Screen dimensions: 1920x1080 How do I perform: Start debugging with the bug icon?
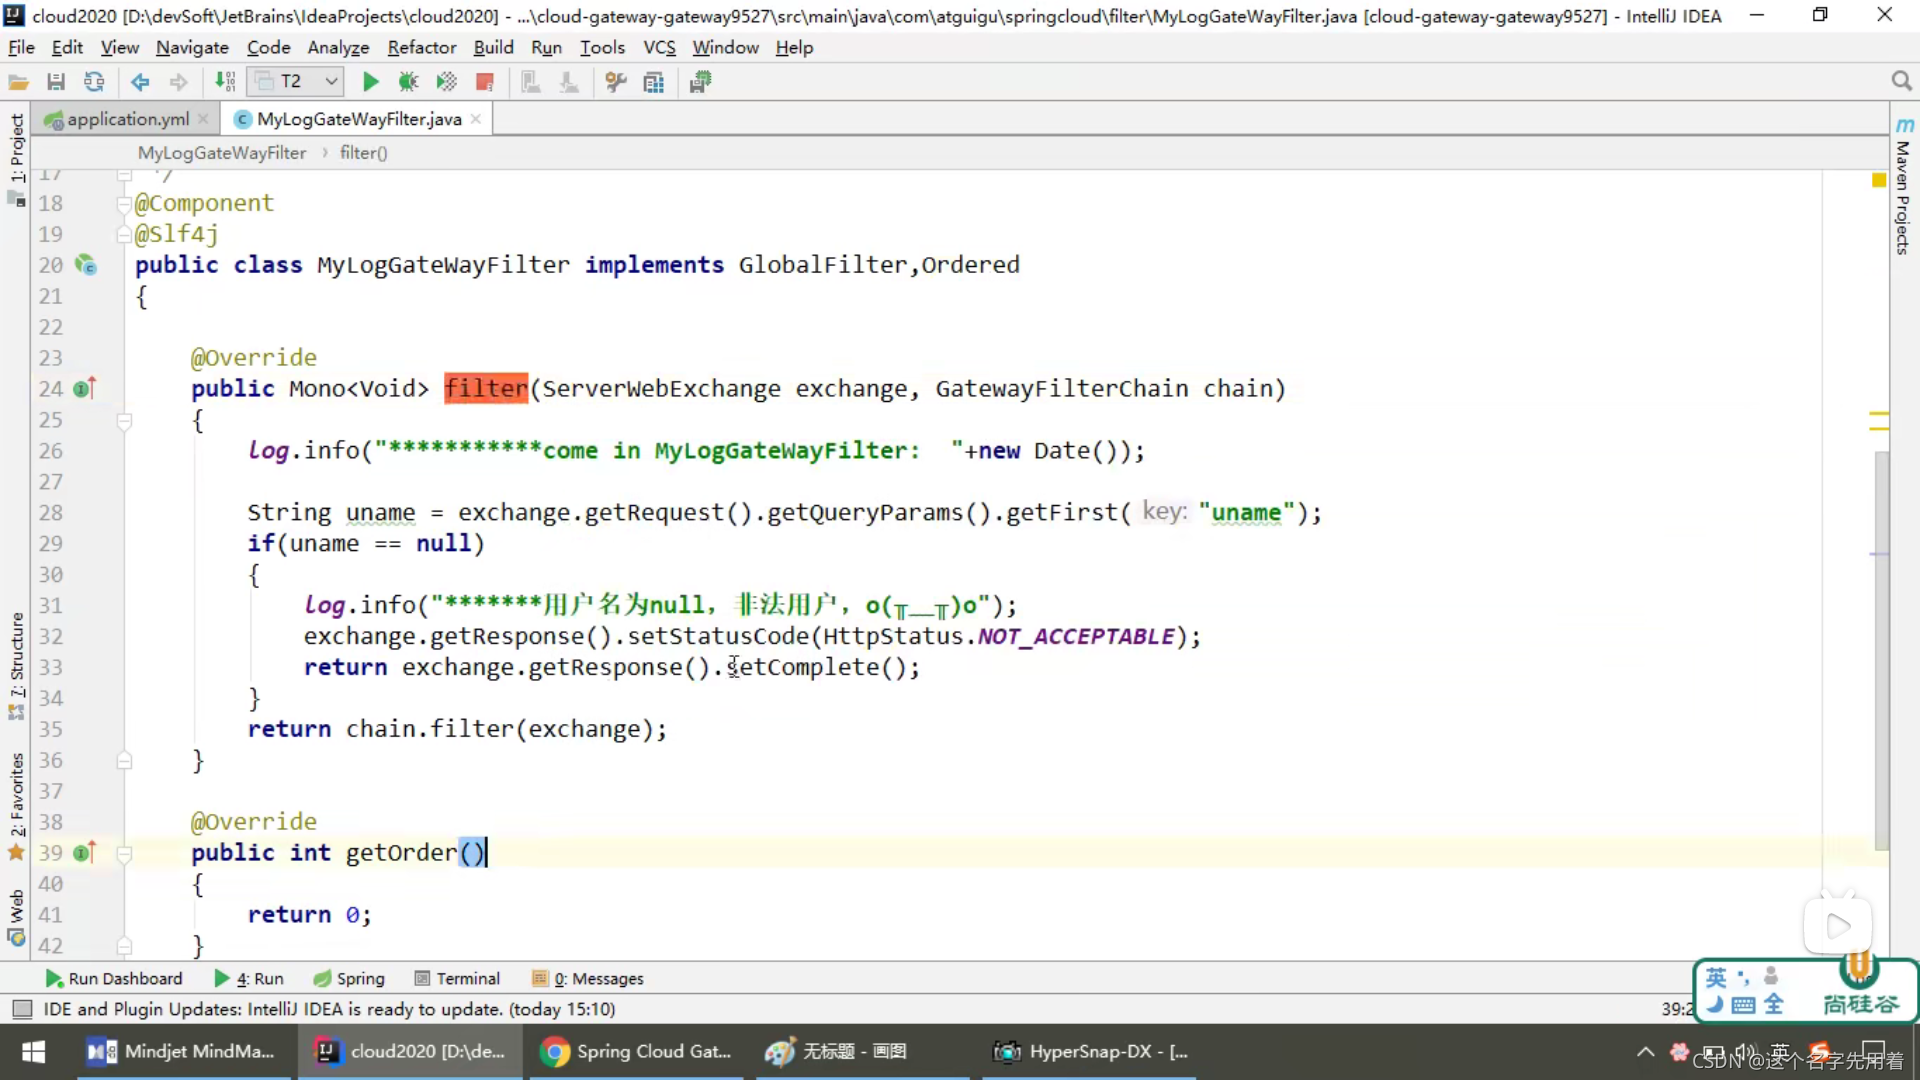(x=408, y=82)
